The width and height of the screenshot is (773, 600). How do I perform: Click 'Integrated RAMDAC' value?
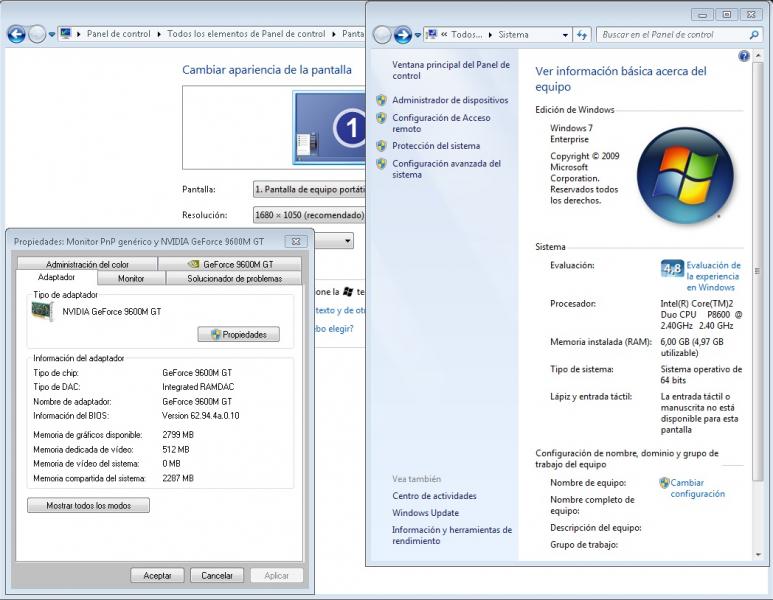coord(198,387)
